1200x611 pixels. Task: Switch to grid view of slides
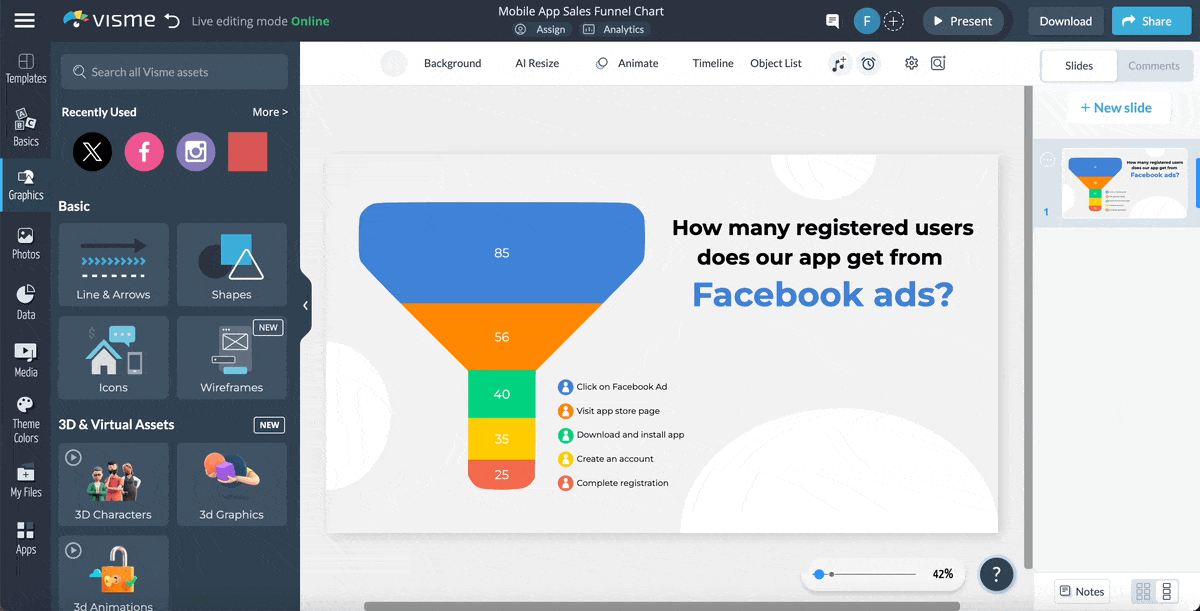pyautogui.click(x=1143, y=591)
